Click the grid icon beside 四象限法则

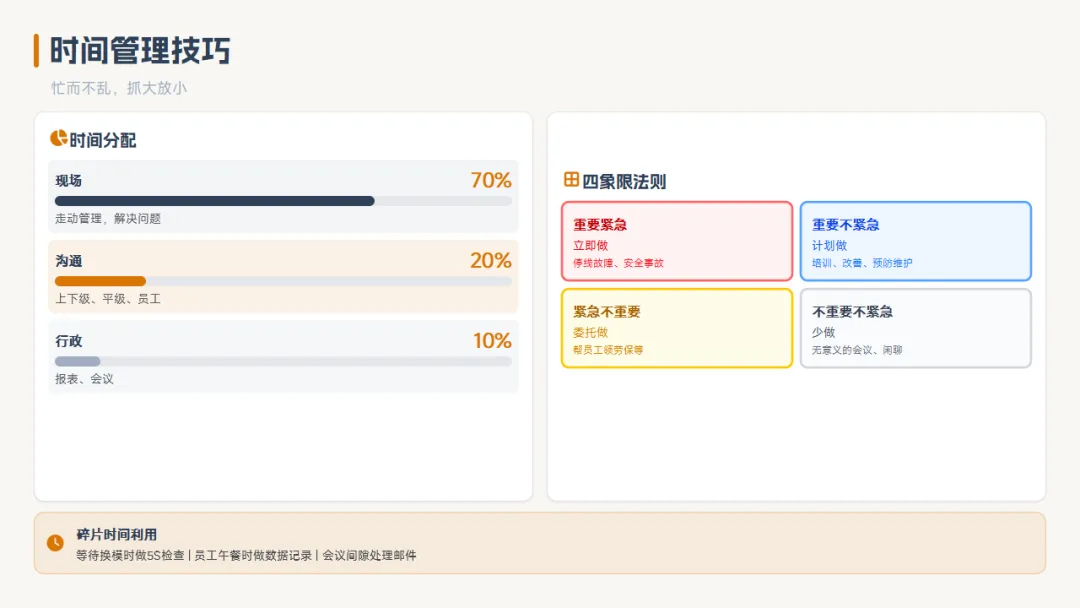pyautogui.click(x=572, y=180)
